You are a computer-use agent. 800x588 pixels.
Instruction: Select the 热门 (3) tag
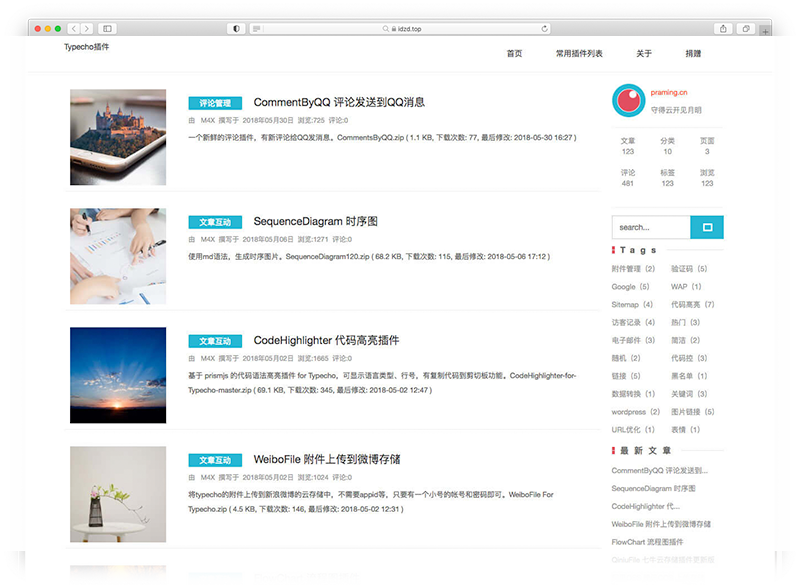(x=686, y=322)
